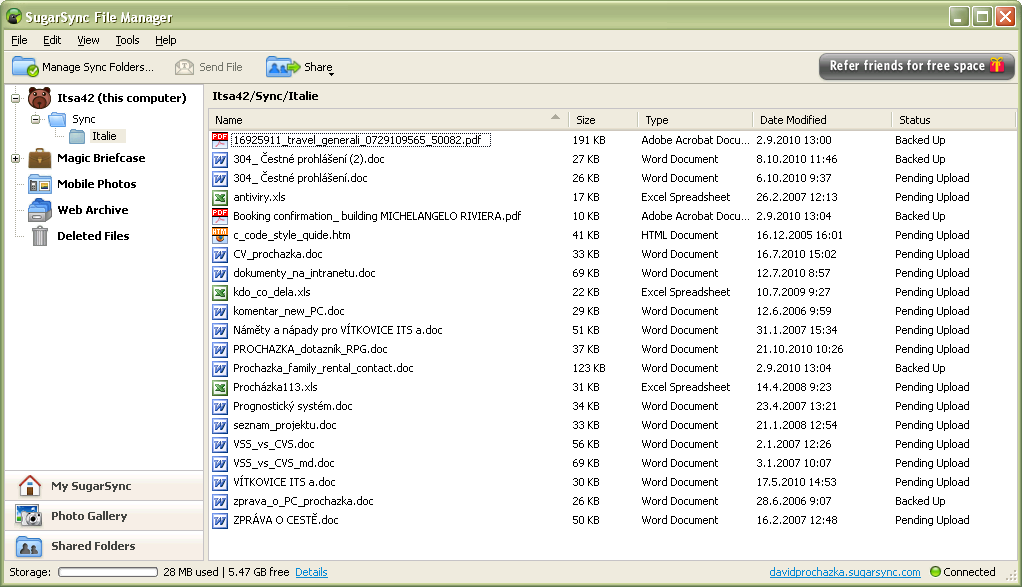Click the Italie folder icon in tree

click(77, 136)
